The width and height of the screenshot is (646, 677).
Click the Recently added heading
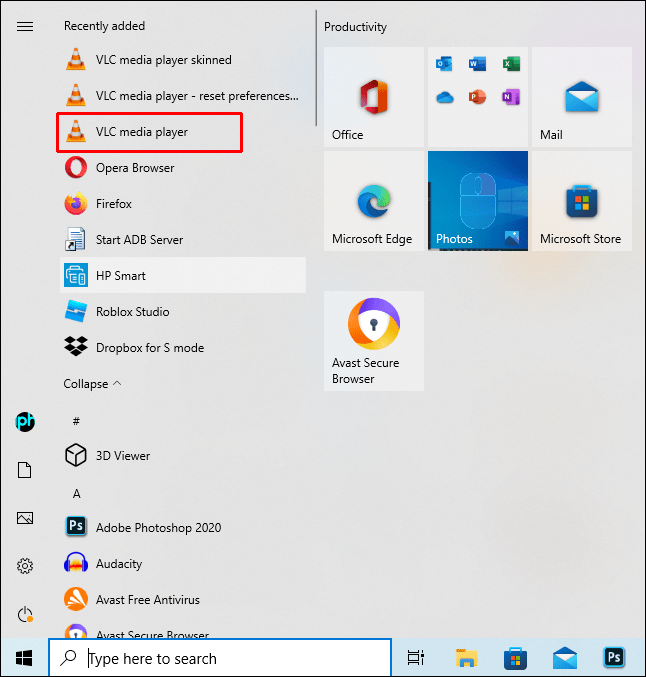(104, 26)
